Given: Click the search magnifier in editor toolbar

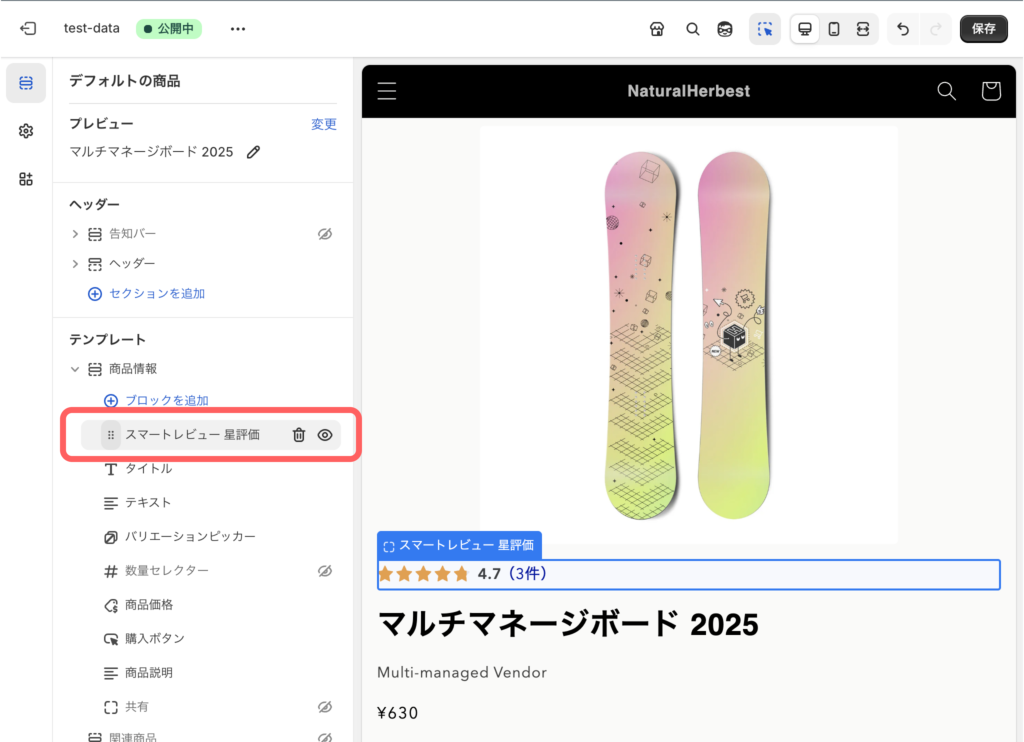Looking at the screenshot, I should (x=692, y=29).
